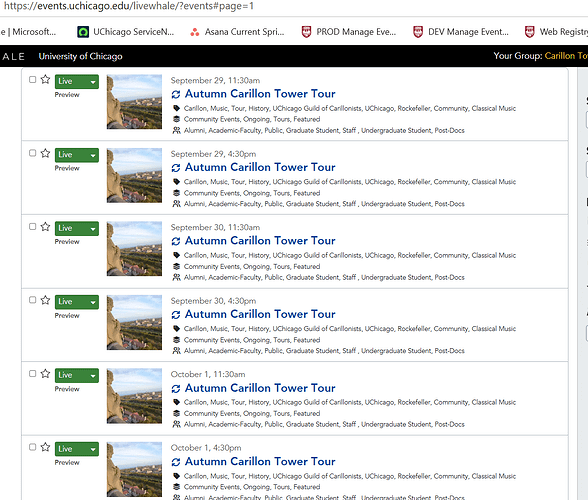Image resolution: width=588 pixels, height=500 pixels.
Task: Click repeating-event icon for September 30, 11:30am tour
Action: point(176,241)
